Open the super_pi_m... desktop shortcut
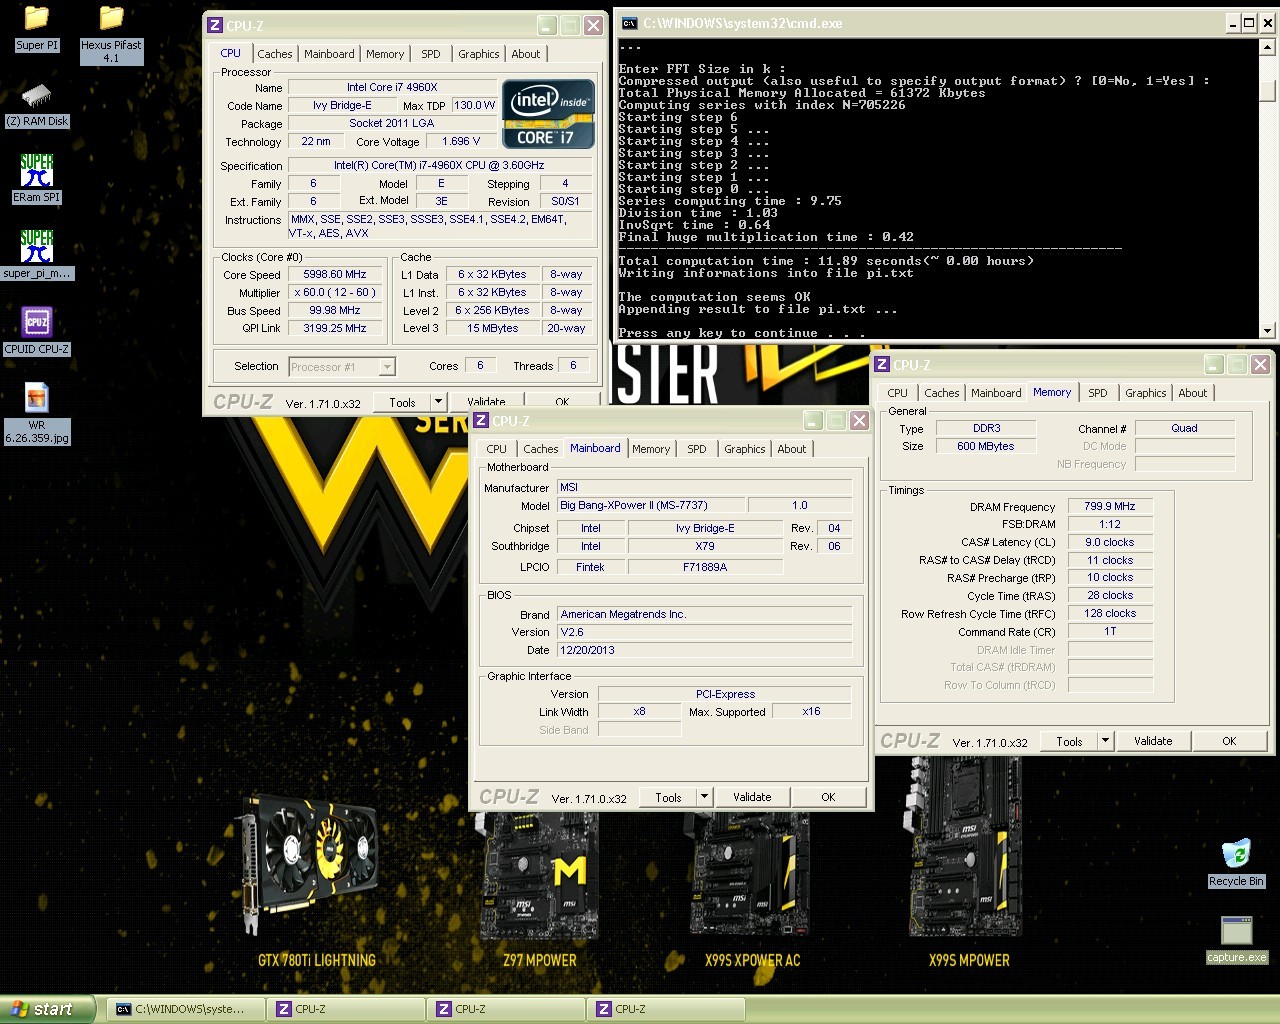 point(37,255)
